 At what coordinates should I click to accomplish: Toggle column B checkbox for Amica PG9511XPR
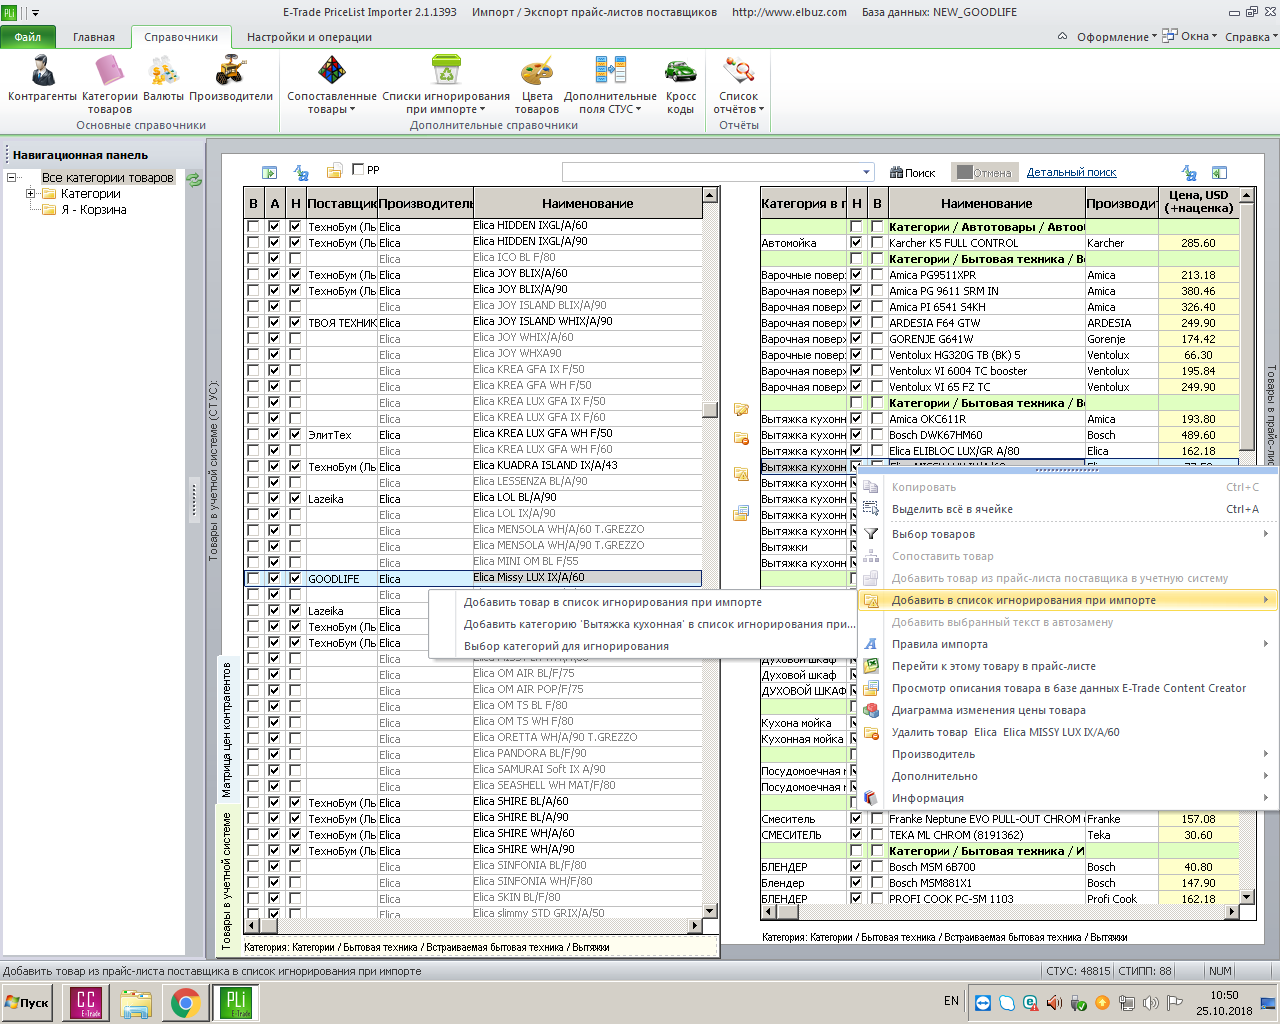tap(877, 275)
